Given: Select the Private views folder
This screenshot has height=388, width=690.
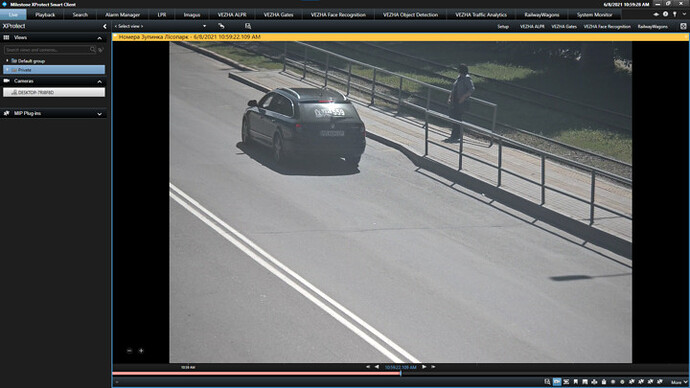Looking at the screenshot, I should pyautogui.click(x=54, y=70).
